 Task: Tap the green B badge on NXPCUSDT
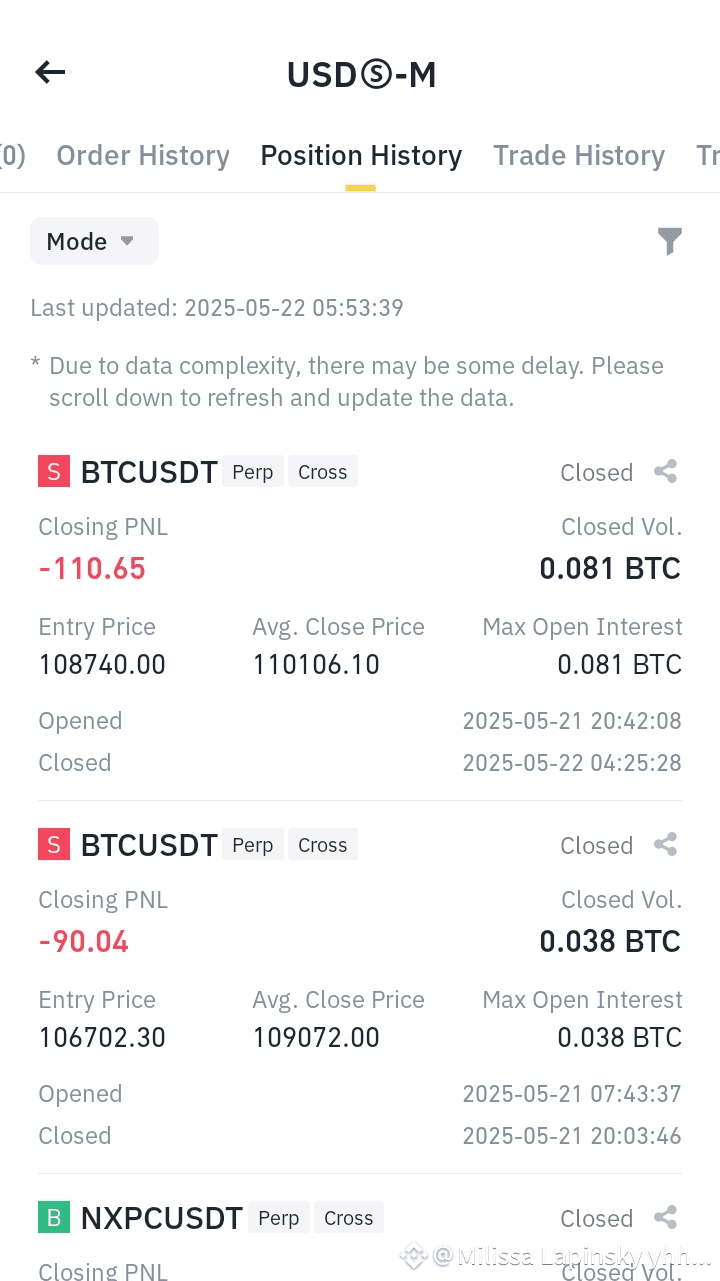[x=54, y=1218]
